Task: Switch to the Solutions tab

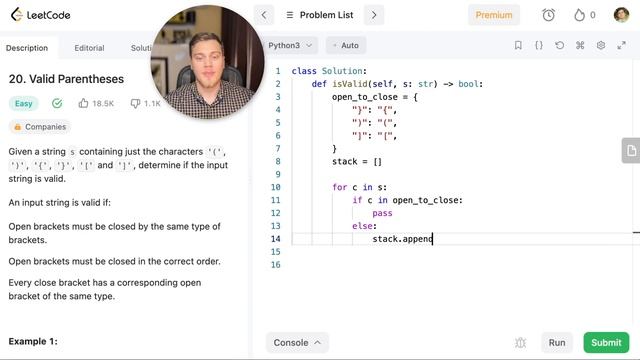Action: (x=141, y=48)
